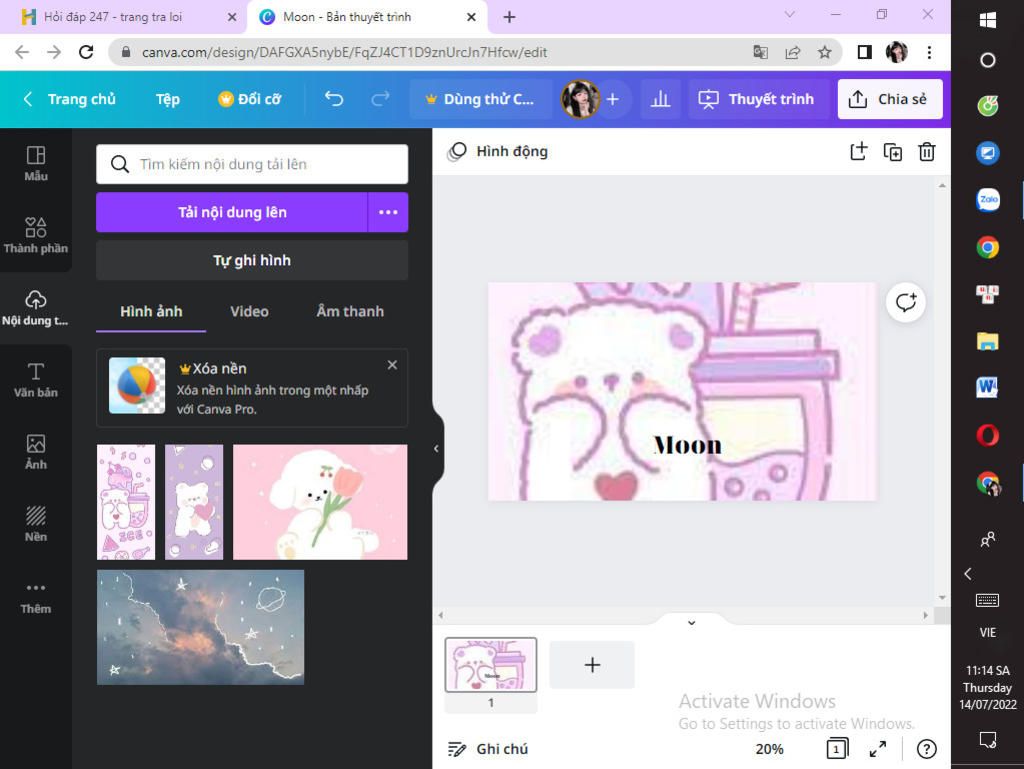The image size is (1024, 769).
Task: Duplicate the current page
Action: point(893,151)
